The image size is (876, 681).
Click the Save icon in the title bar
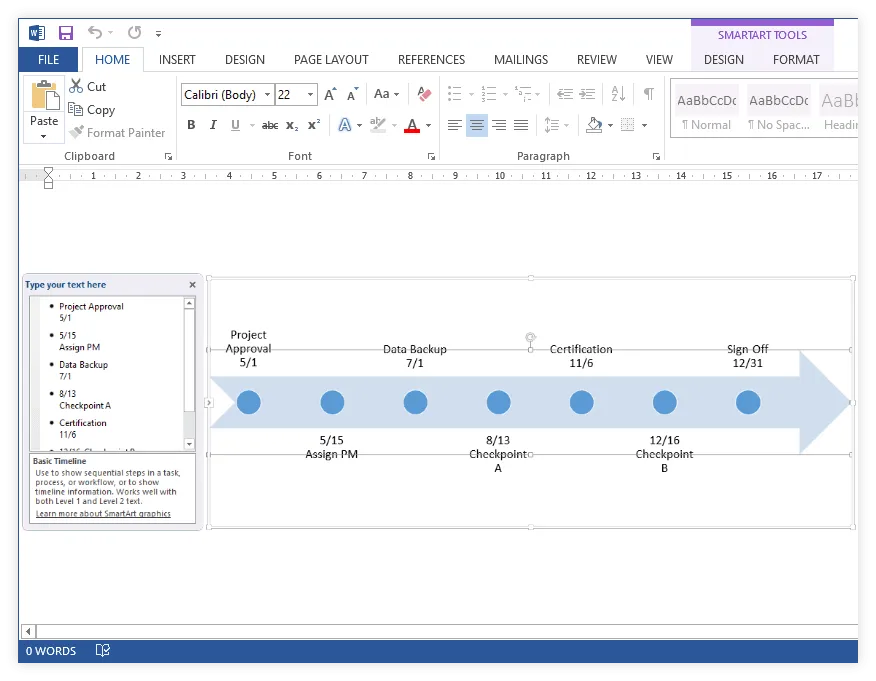[x=66, y=33]
